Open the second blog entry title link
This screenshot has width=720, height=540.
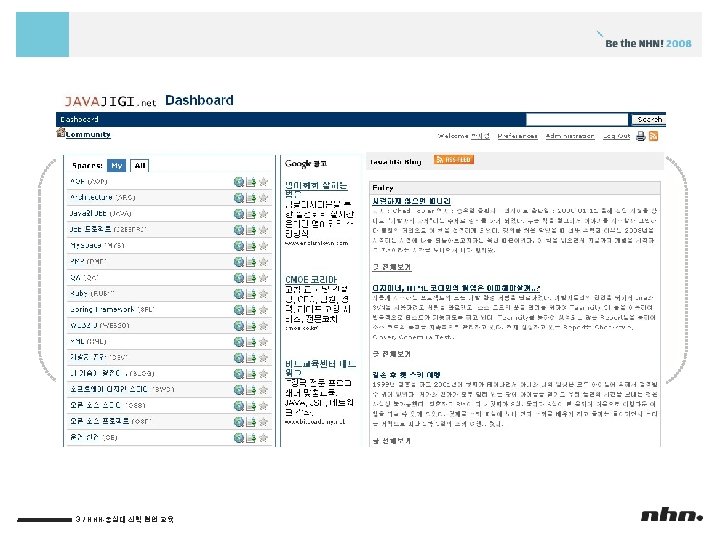(456, 288)
